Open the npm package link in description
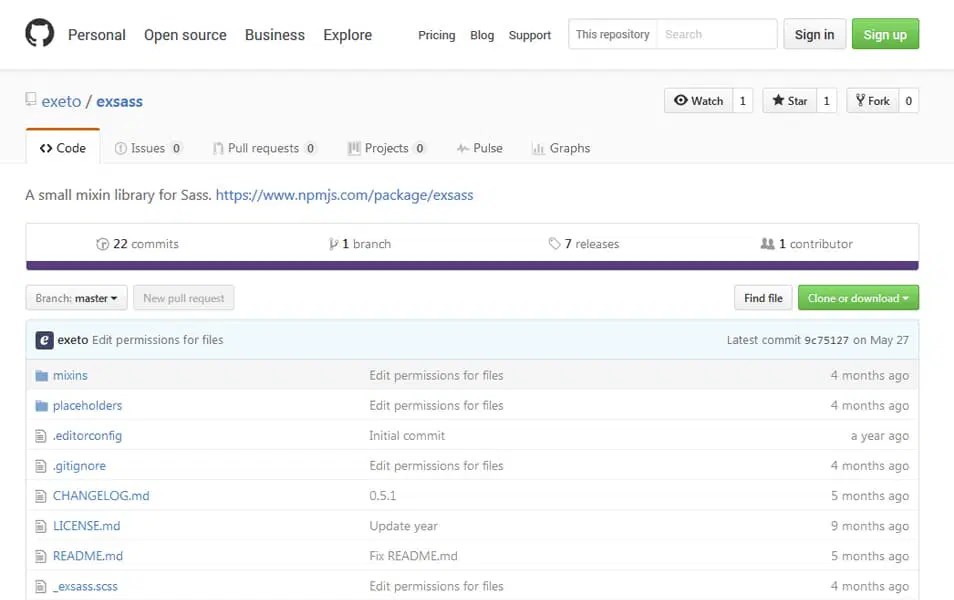Screen dimensions: 954x600 pos(345,195)
